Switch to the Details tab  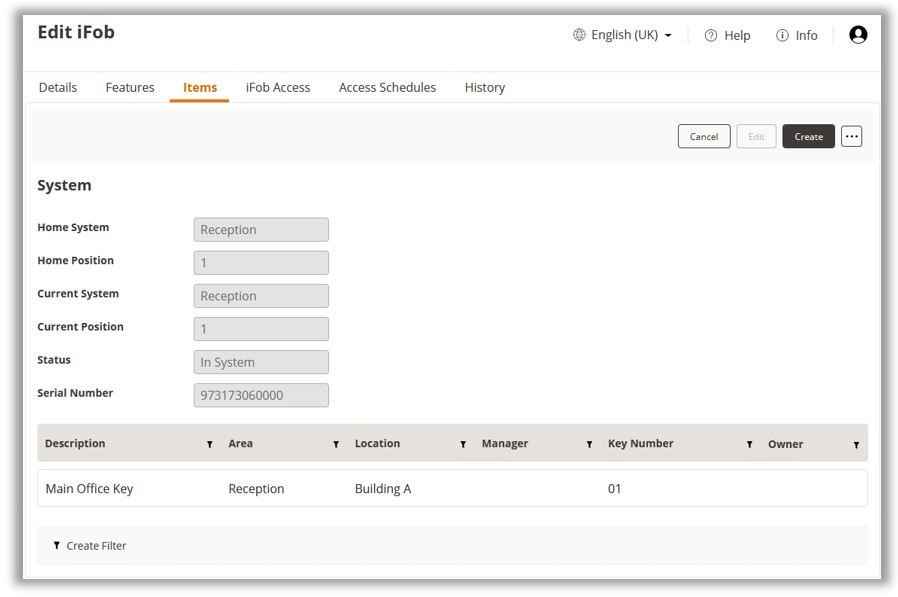click(58, 88)
